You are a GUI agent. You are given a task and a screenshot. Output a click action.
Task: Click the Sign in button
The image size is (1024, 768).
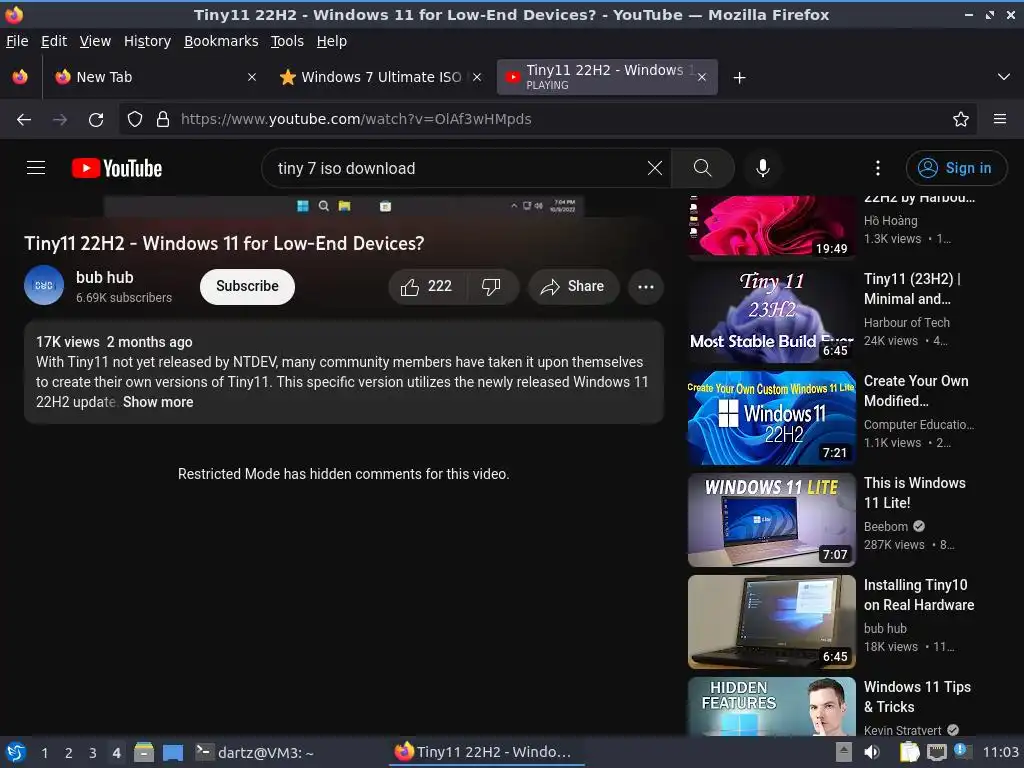[956, 168]
